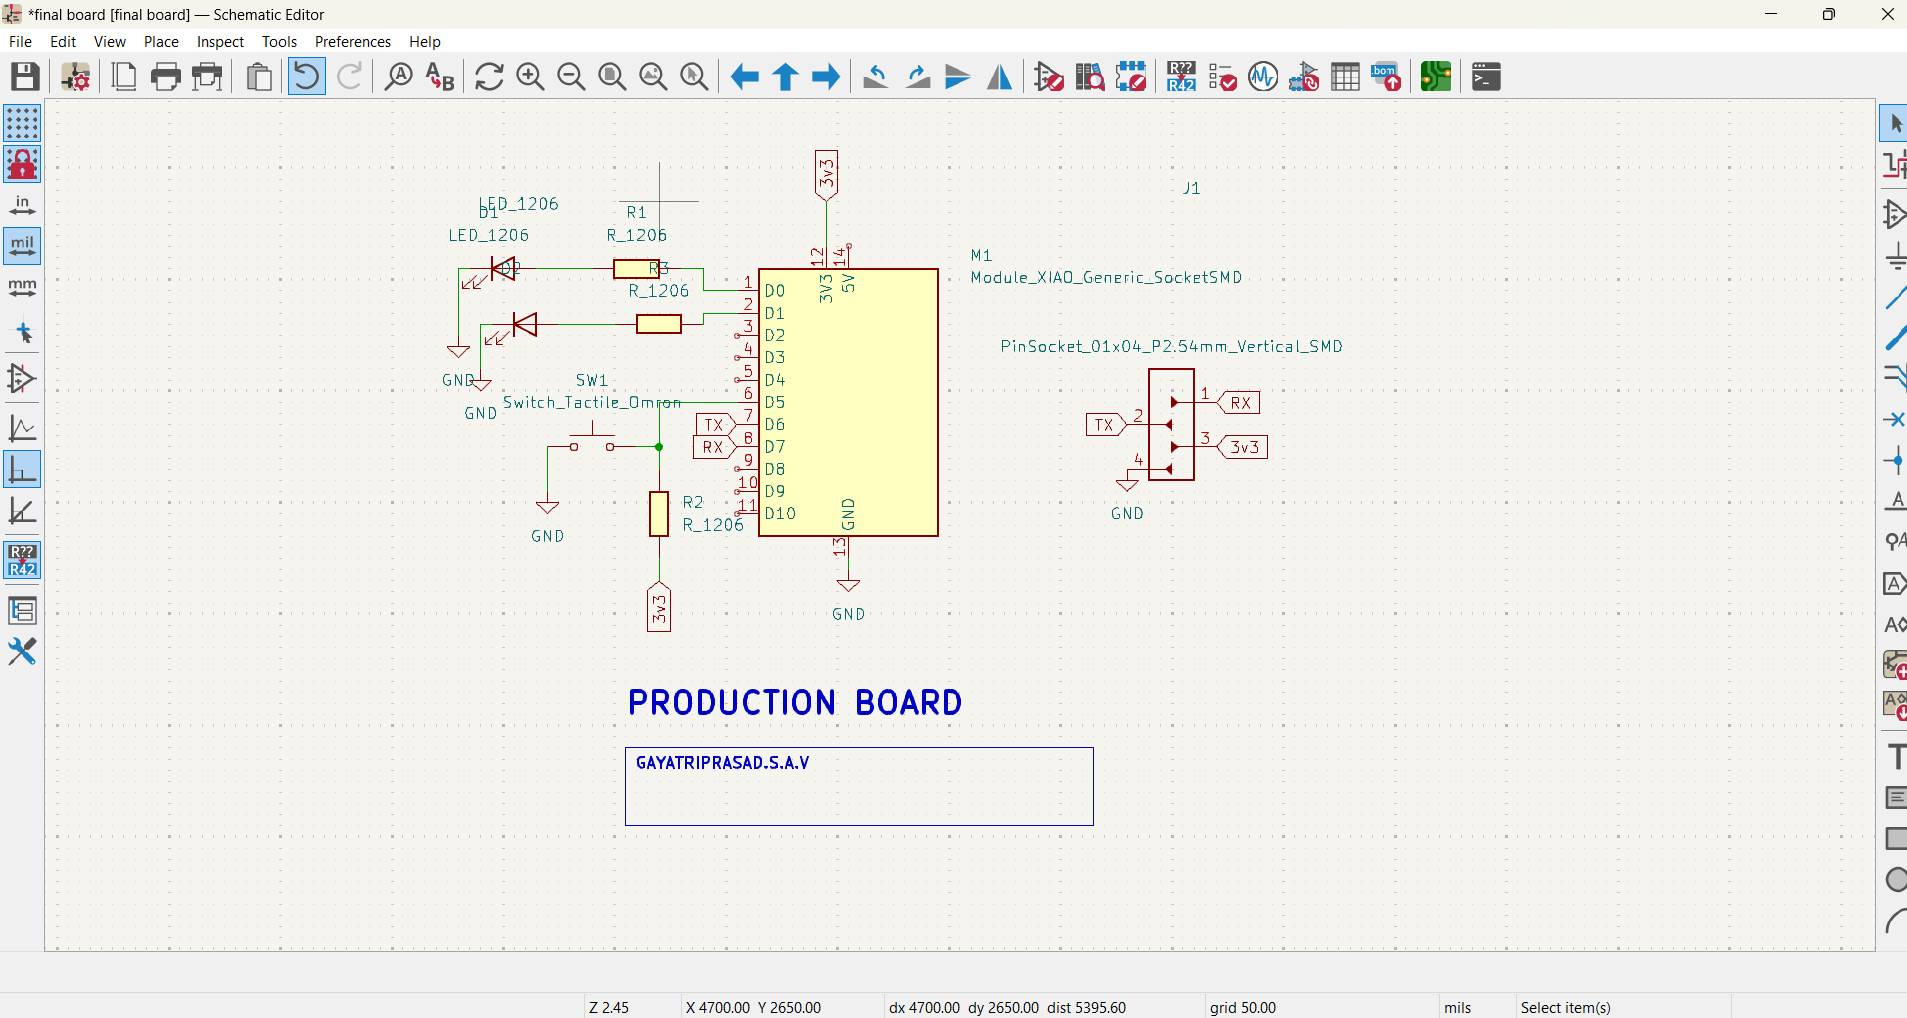
Task: Click the Save schematic icon
Action: 25,77
